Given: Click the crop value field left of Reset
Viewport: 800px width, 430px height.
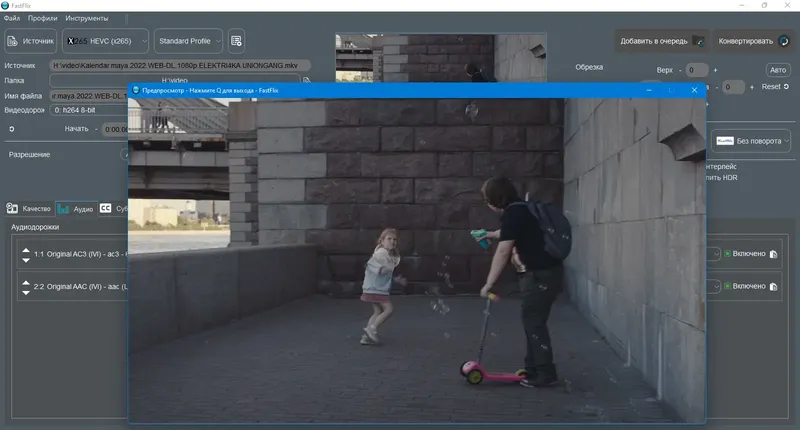Looking at the screenshot, I should pos(733,87).
